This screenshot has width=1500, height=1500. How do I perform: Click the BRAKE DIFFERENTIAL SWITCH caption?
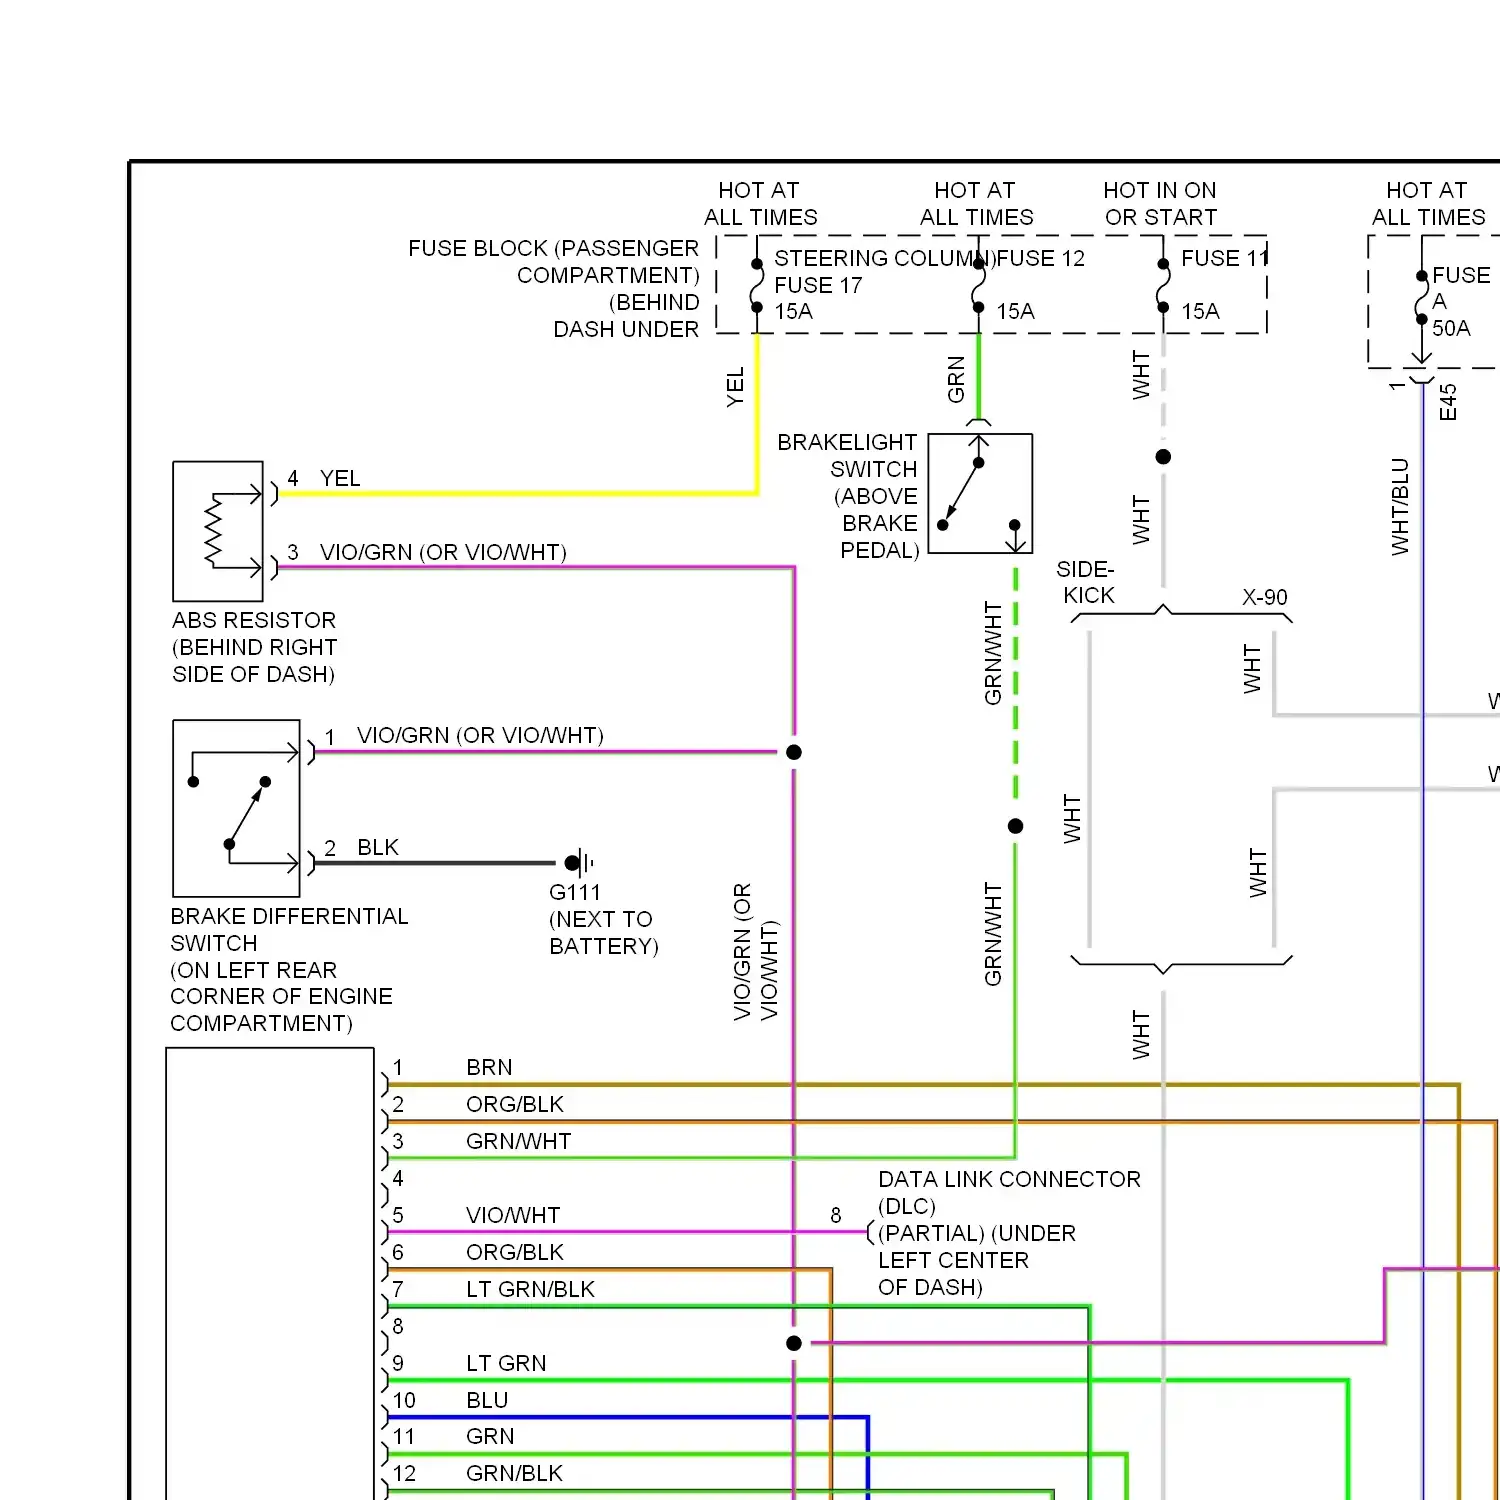(x=289, y=970)
